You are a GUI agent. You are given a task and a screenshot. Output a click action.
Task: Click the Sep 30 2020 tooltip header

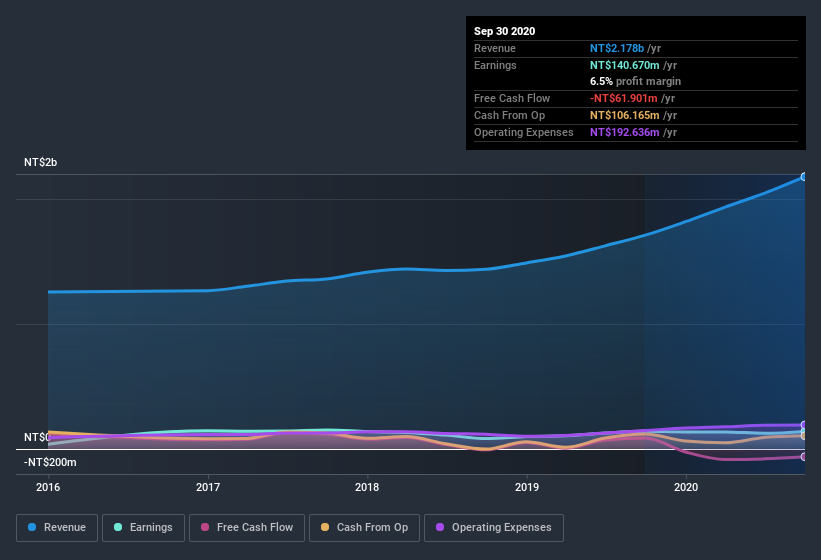[x=505, y=31]
